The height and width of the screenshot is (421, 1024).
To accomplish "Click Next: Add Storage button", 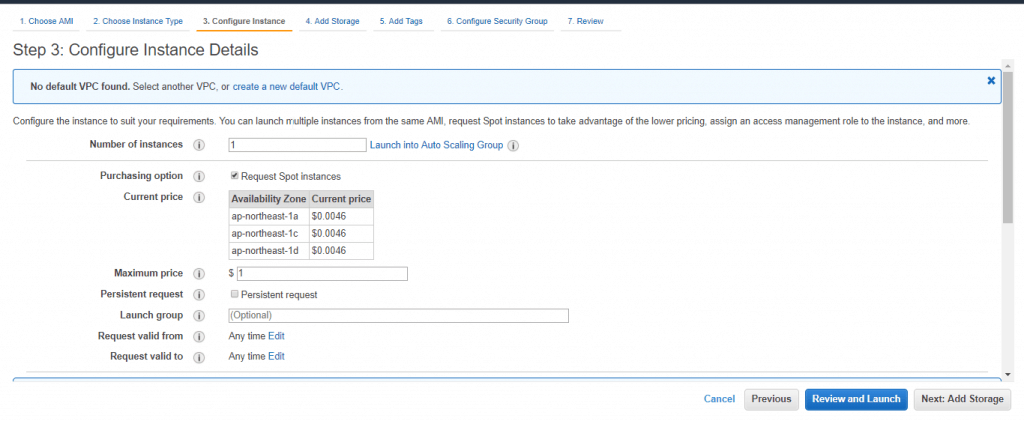I will coord(963,399).
